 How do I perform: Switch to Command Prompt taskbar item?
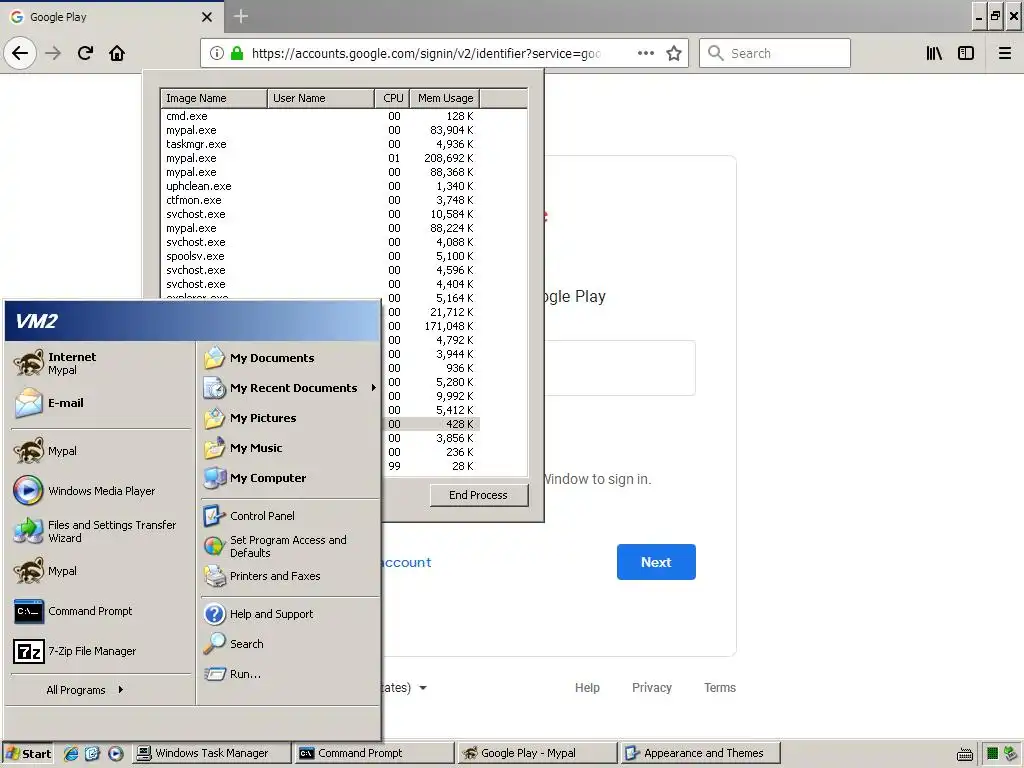(374, 754)
